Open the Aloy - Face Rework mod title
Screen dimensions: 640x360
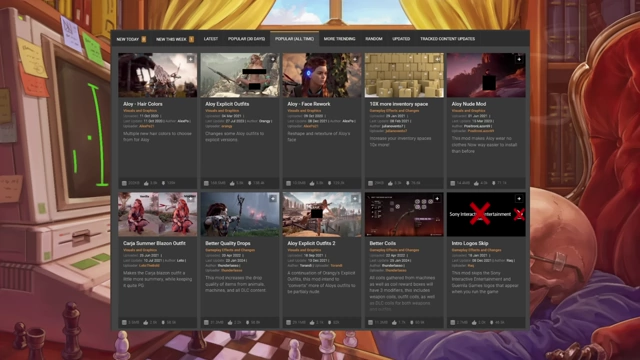pyautogui.click(x=309, y=104)
